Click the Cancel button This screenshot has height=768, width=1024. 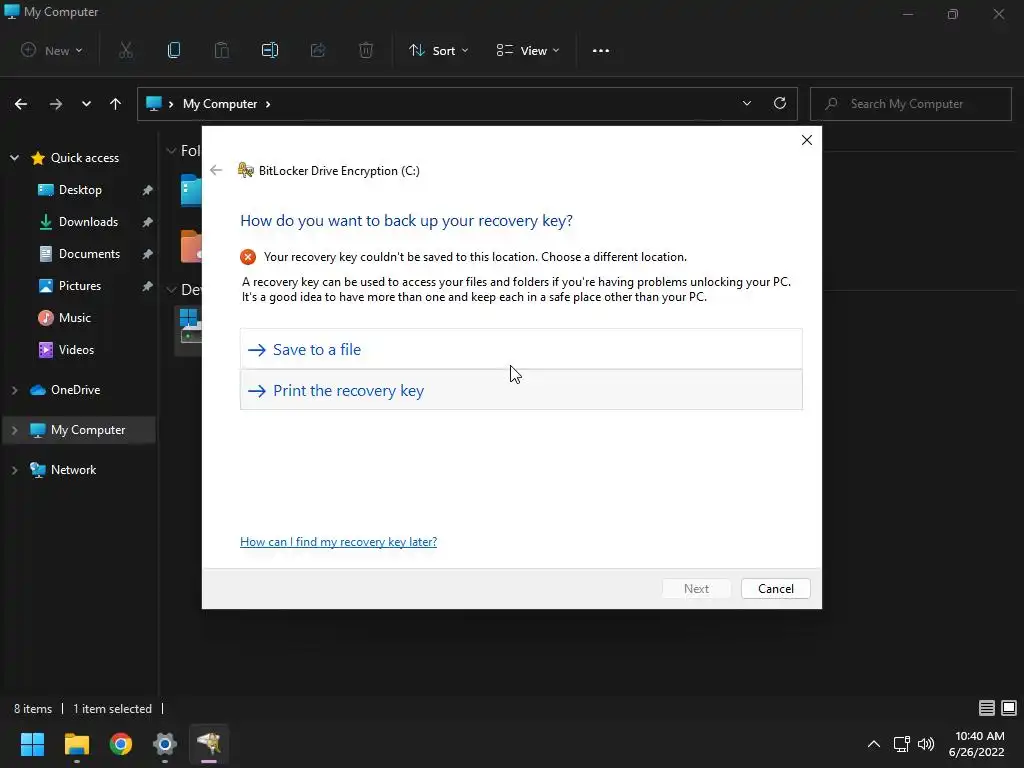tap(776, 588)
